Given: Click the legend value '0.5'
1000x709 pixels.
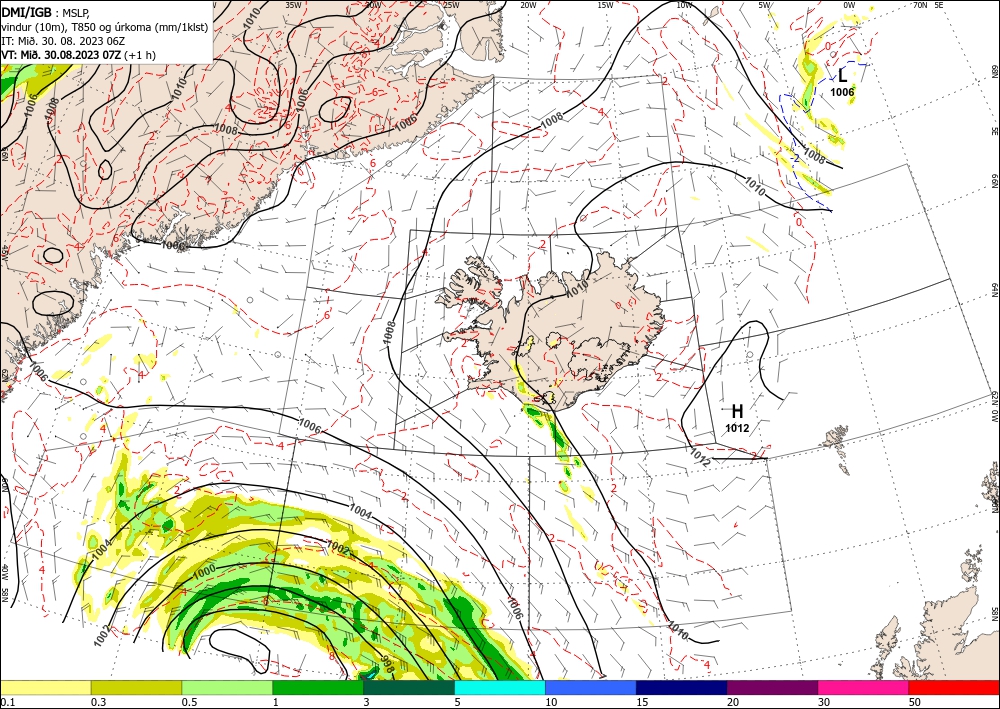Looking at the screenshot, I should point(189,702).
